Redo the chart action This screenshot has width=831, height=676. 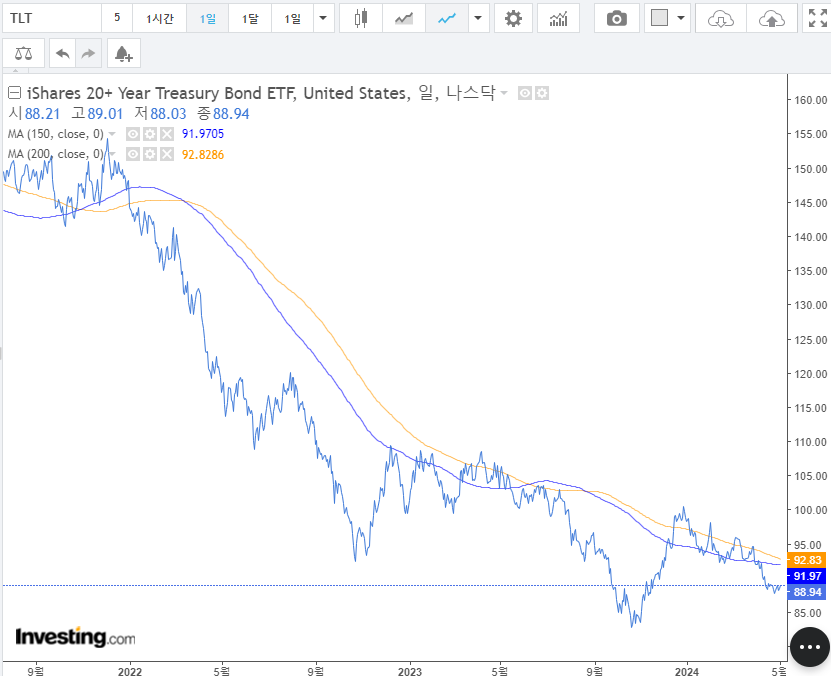click(89, 53)
